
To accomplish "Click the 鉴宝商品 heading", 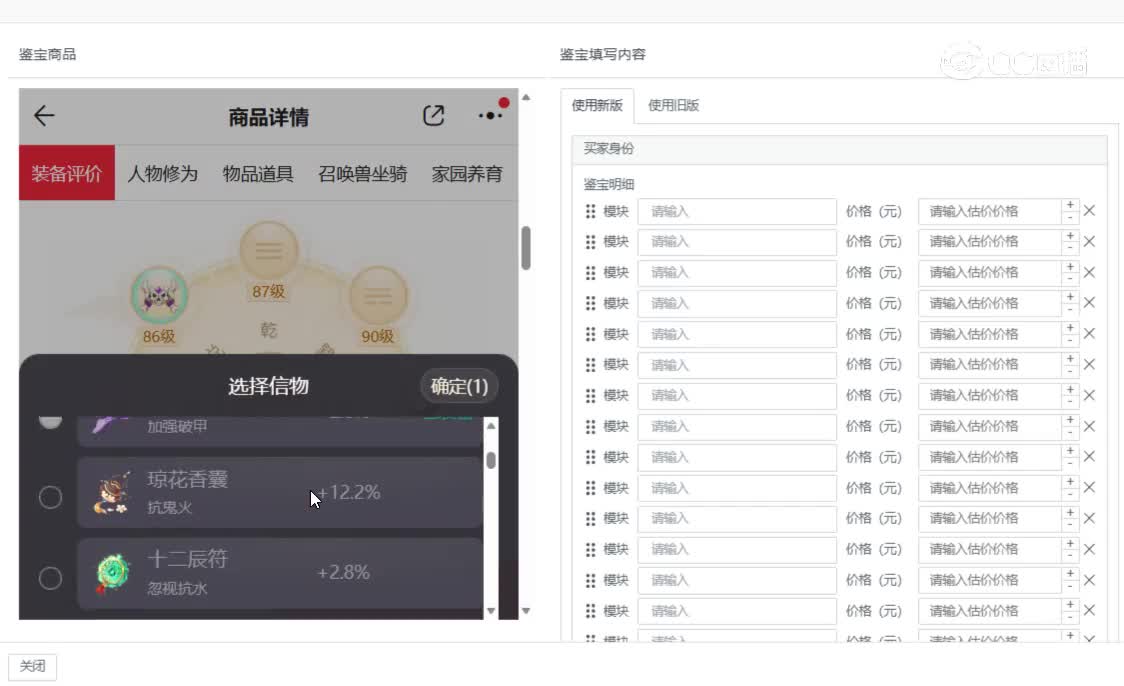I will (x=47, y=54).
